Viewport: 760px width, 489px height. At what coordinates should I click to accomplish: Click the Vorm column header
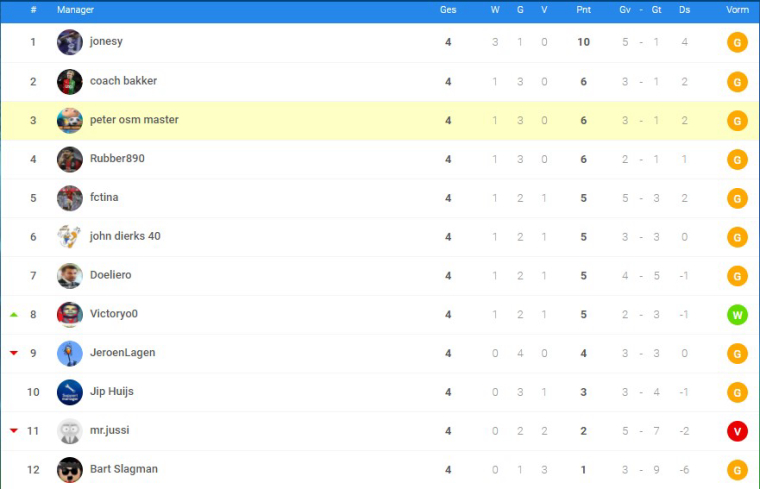coord(737,10)
